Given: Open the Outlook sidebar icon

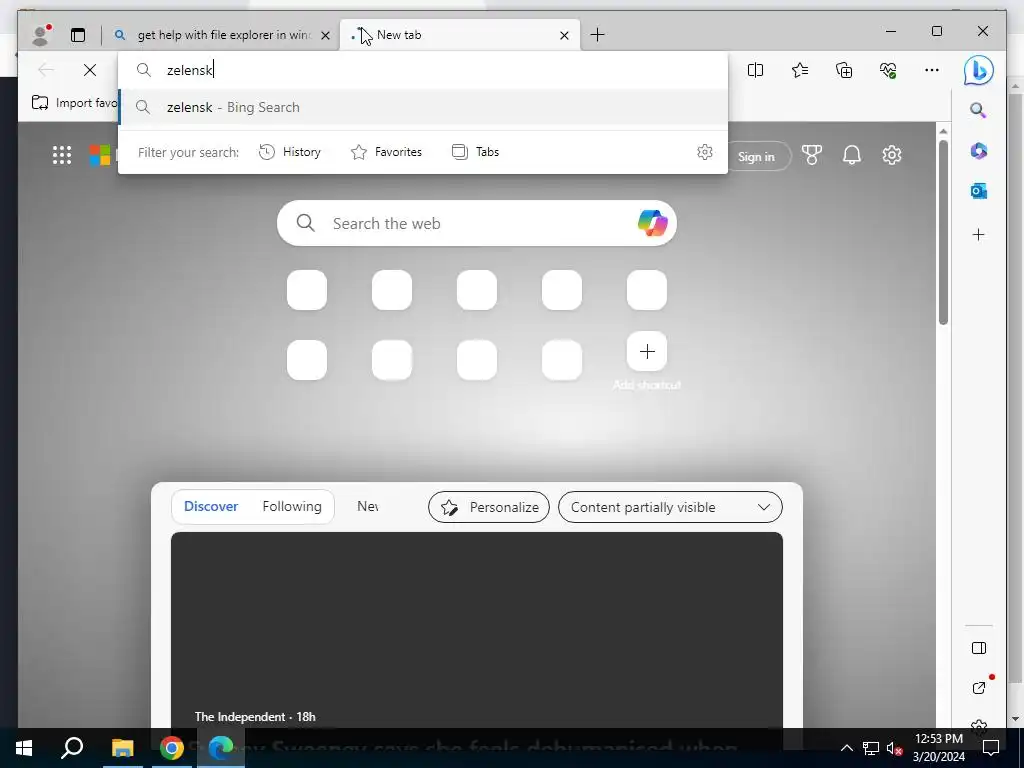Looking at the screenshot, I should point(978,191).
